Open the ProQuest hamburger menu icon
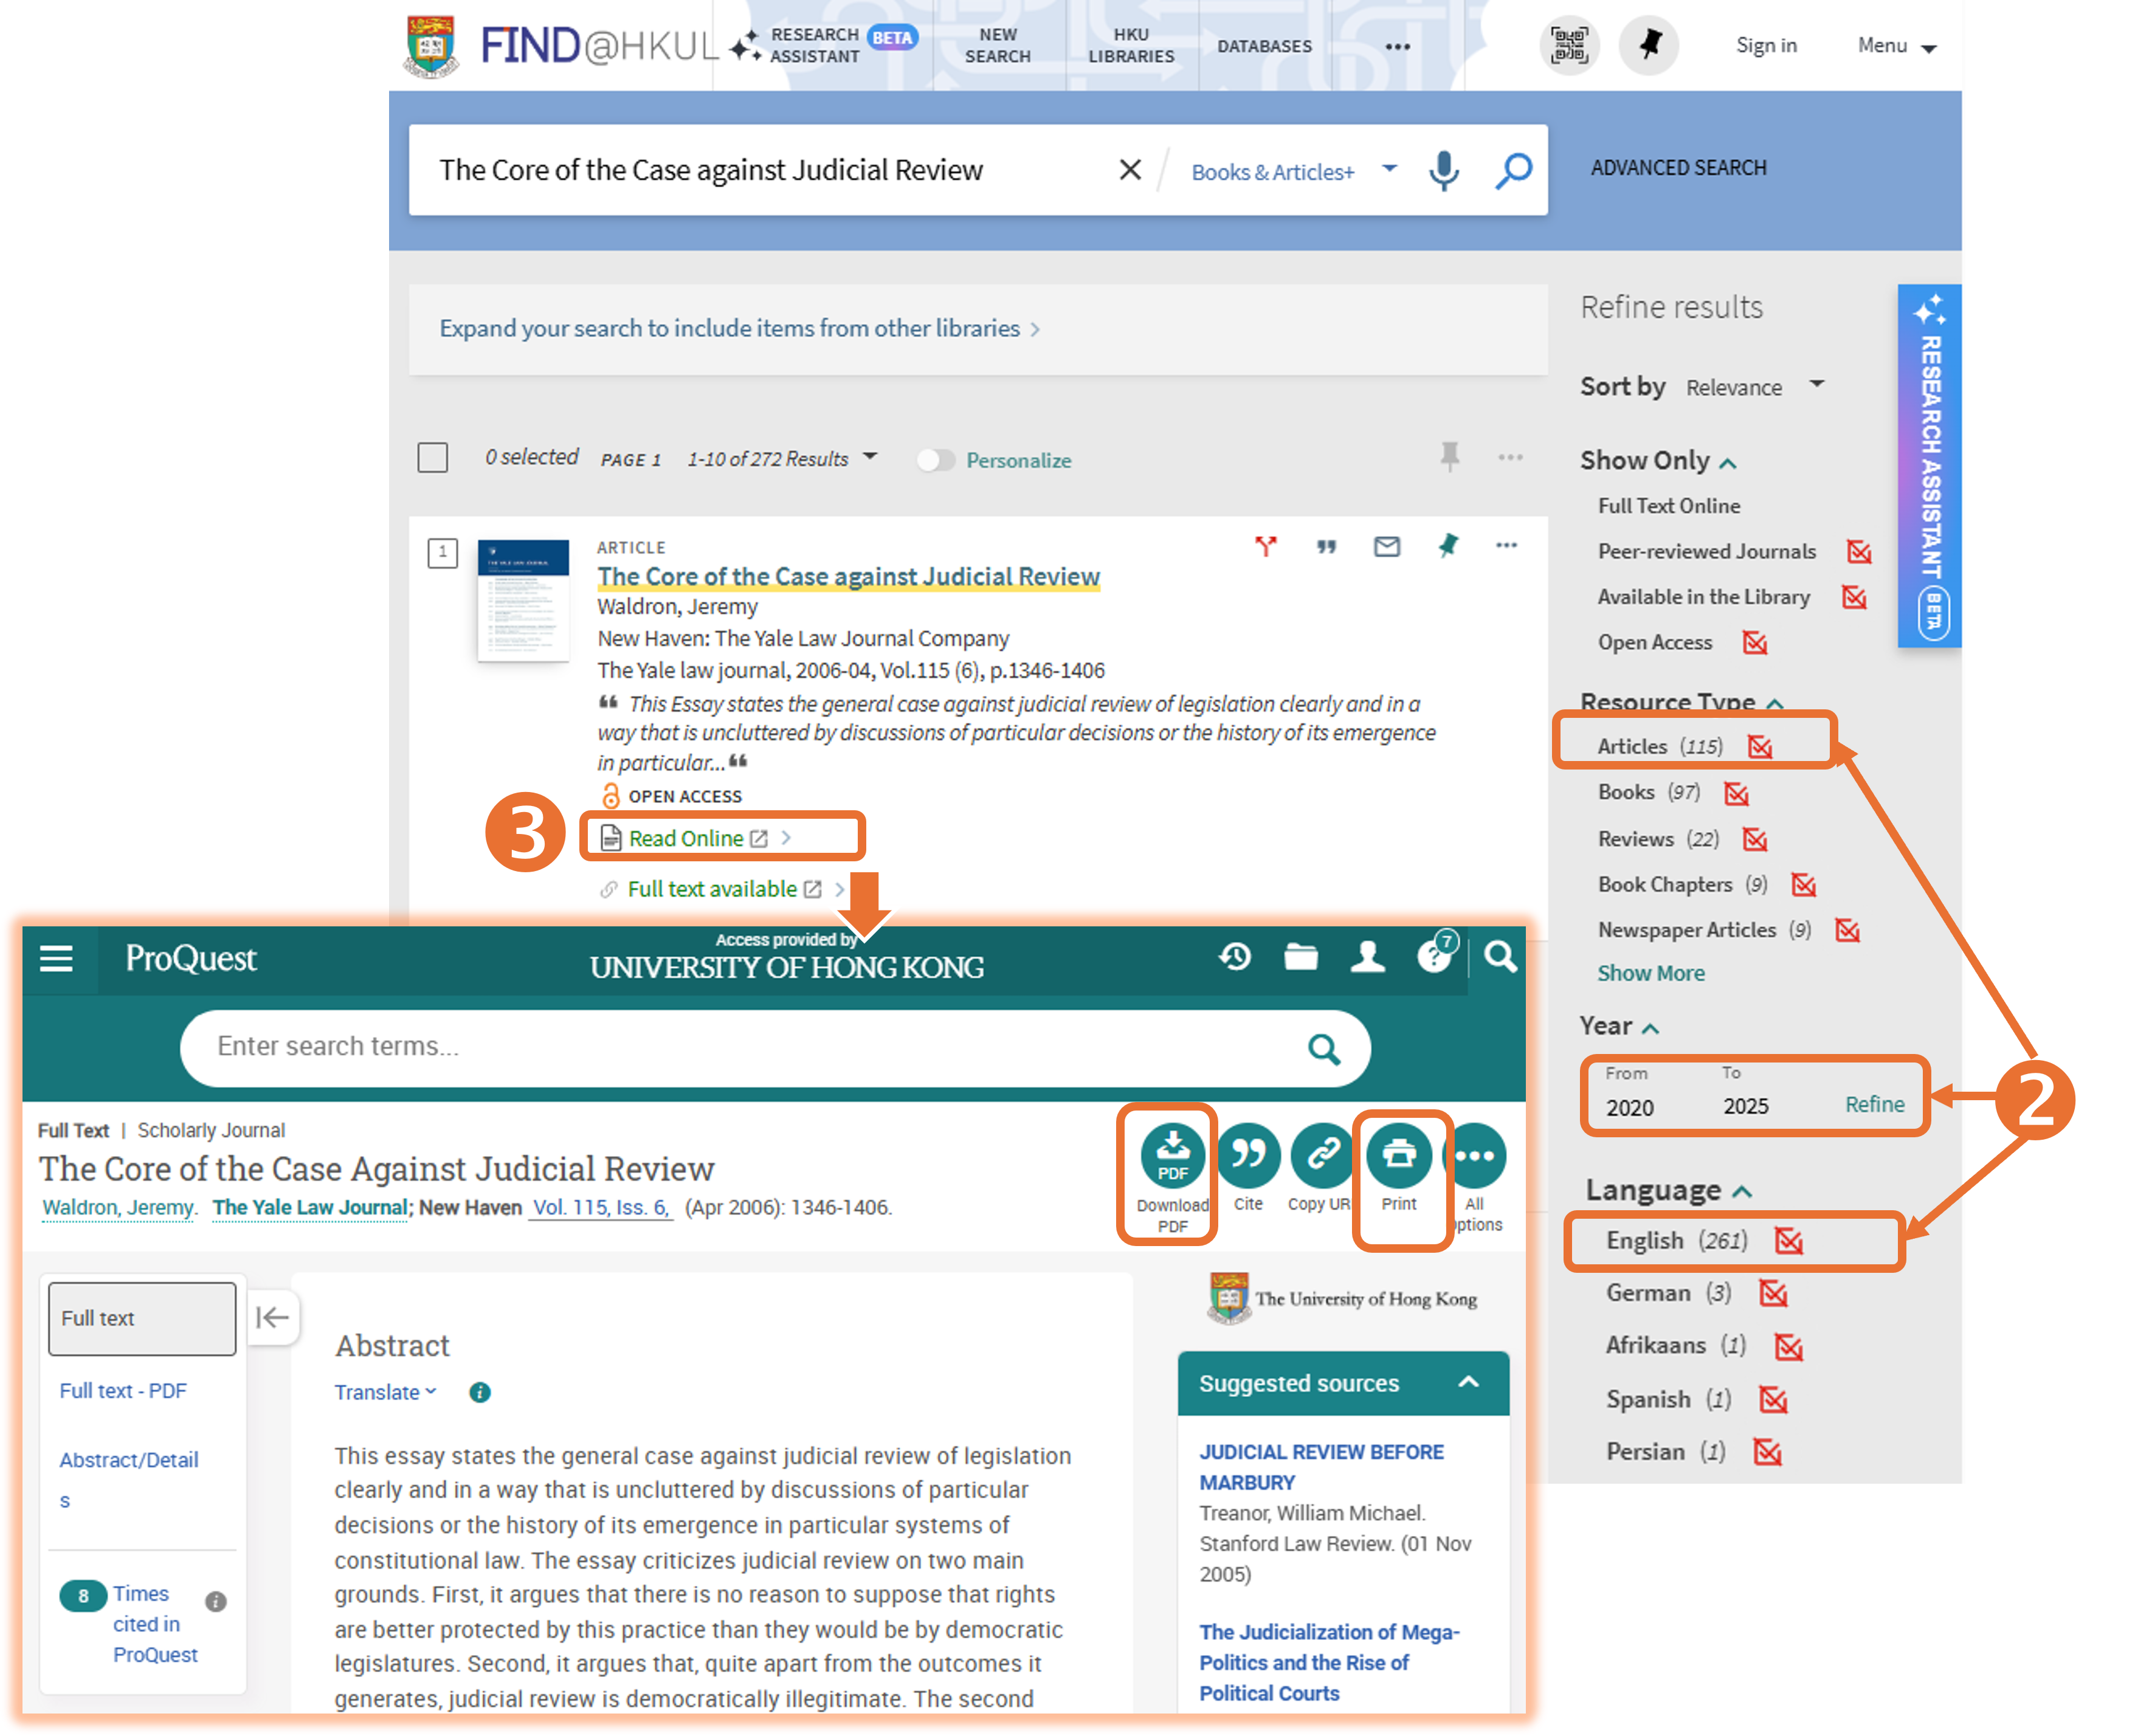Image resolution: width=2152 pixels, height=1736 pixels. coord(57,959)
